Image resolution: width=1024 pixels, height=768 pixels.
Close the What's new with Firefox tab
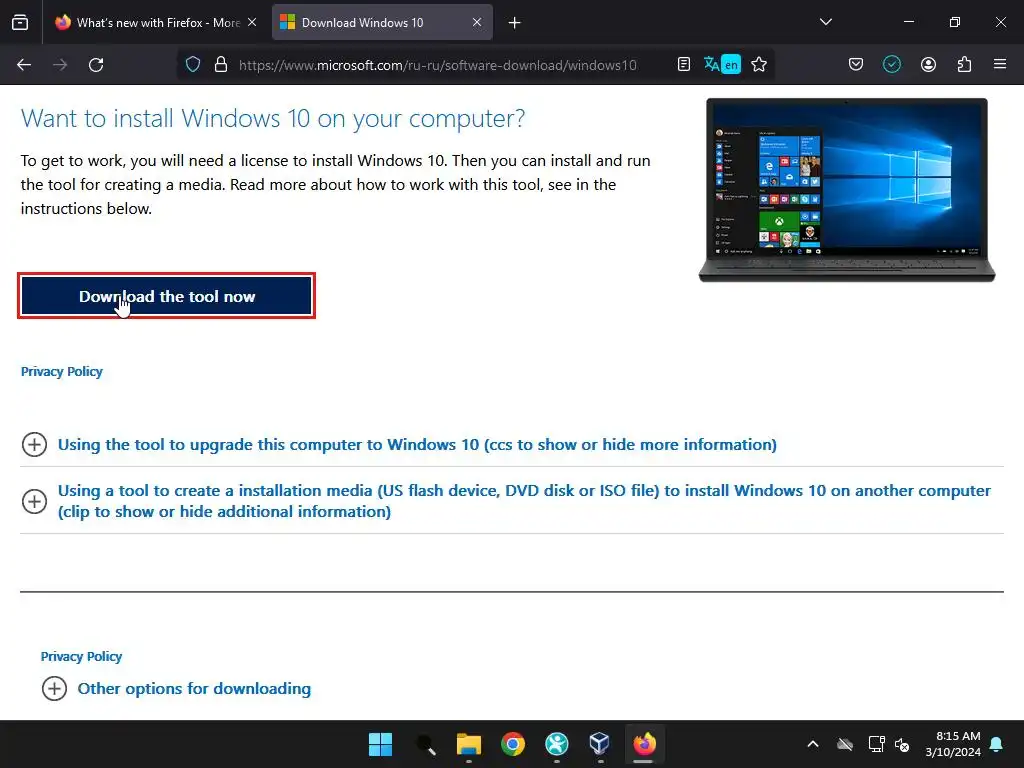click(252, 23)
